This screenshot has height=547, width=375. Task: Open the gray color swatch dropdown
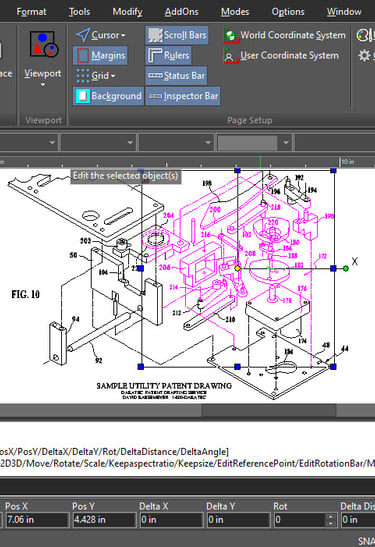point(286,142)
